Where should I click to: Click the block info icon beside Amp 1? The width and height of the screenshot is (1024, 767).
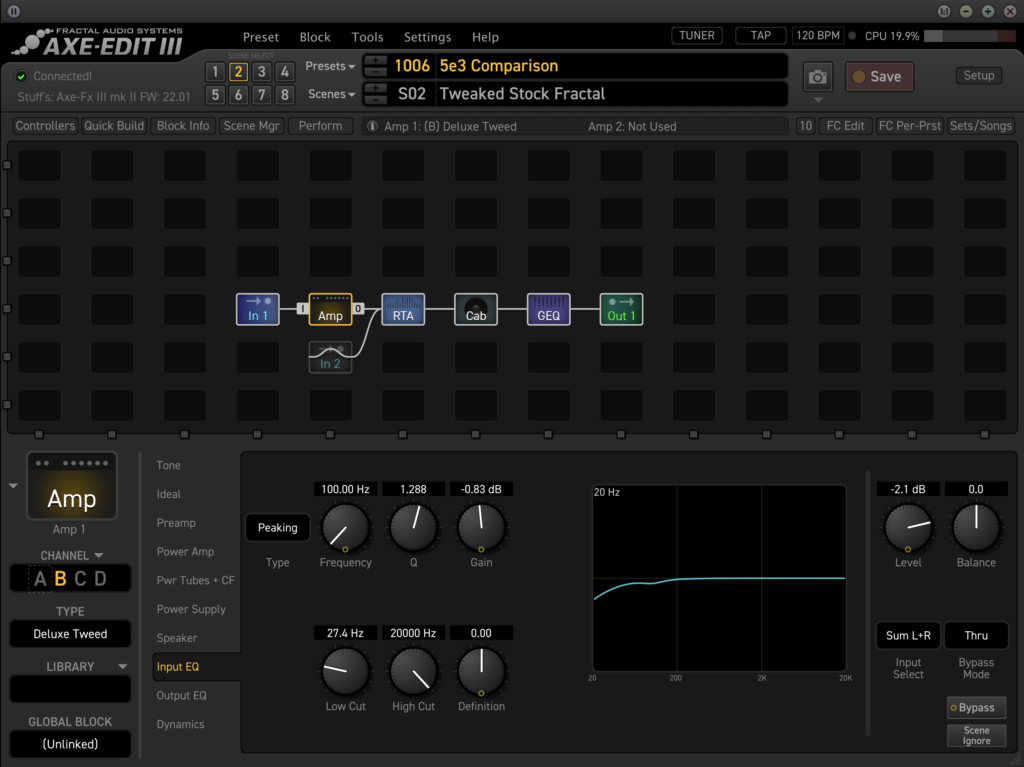pyautogui.click(x=372, y=126)
